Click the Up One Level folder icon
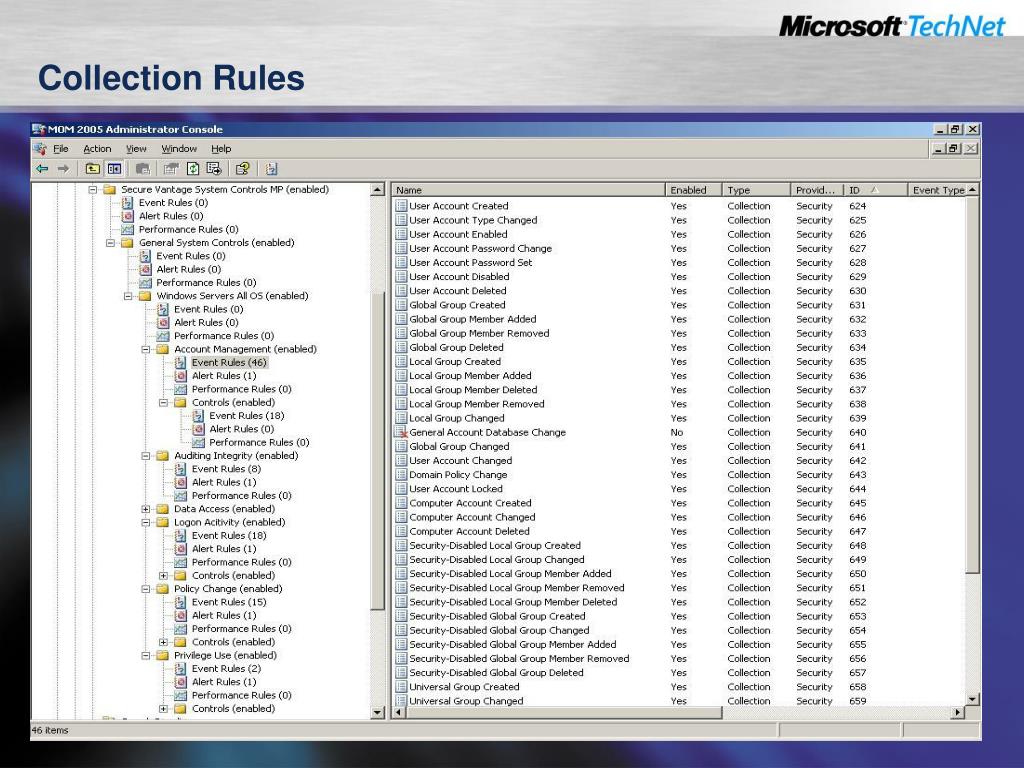The width and height of the screenshot is (1024, 768). point(93,168)
